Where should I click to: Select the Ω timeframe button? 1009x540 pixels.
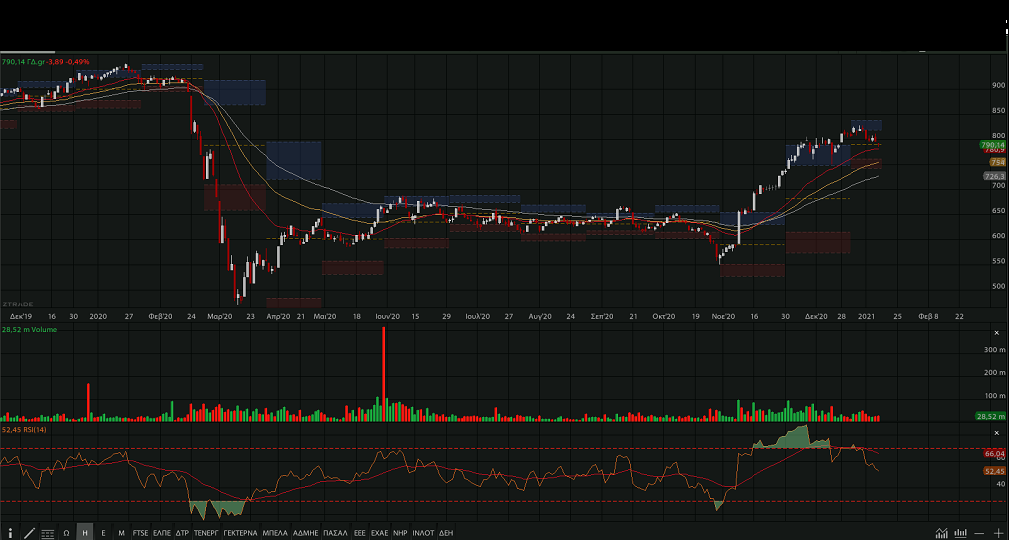(66, 533)
